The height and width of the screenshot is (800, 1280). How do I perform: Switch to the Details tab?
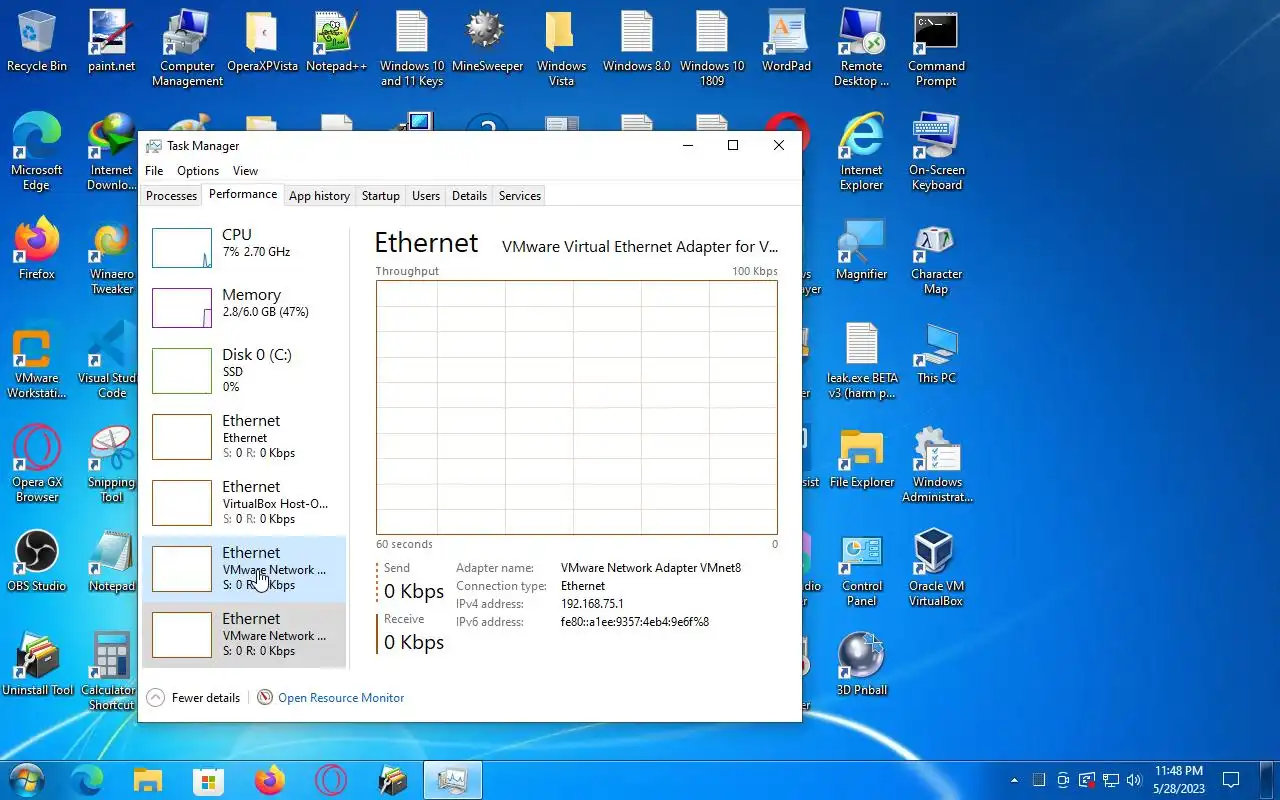click(469, 196)
